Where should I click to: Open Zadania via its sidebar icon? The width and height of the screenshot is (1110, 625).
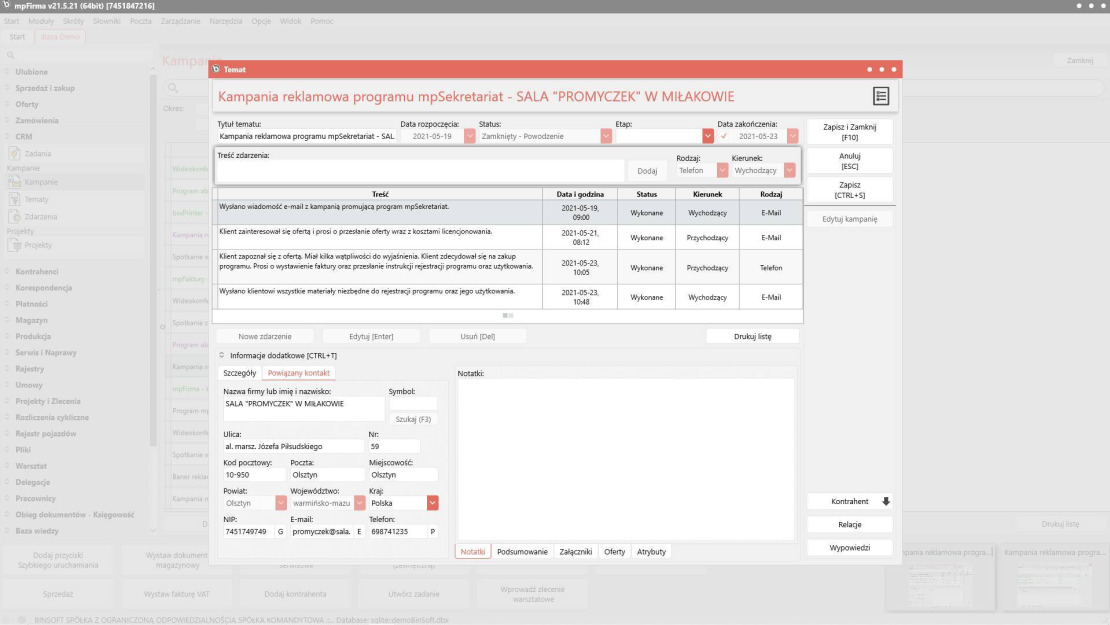point(14,153)
